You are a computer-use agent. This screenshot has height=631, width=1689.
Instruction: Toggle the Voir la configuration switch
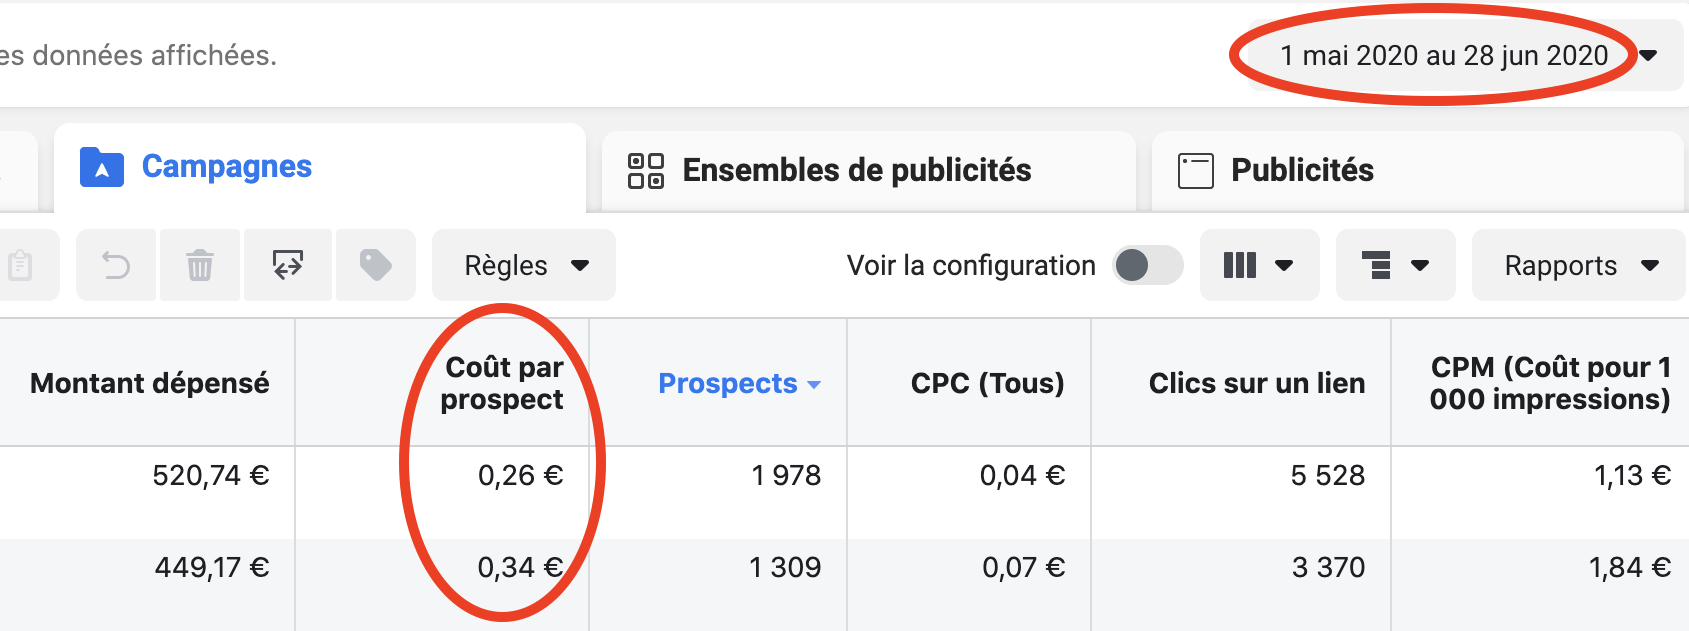tap(1148, 265)
